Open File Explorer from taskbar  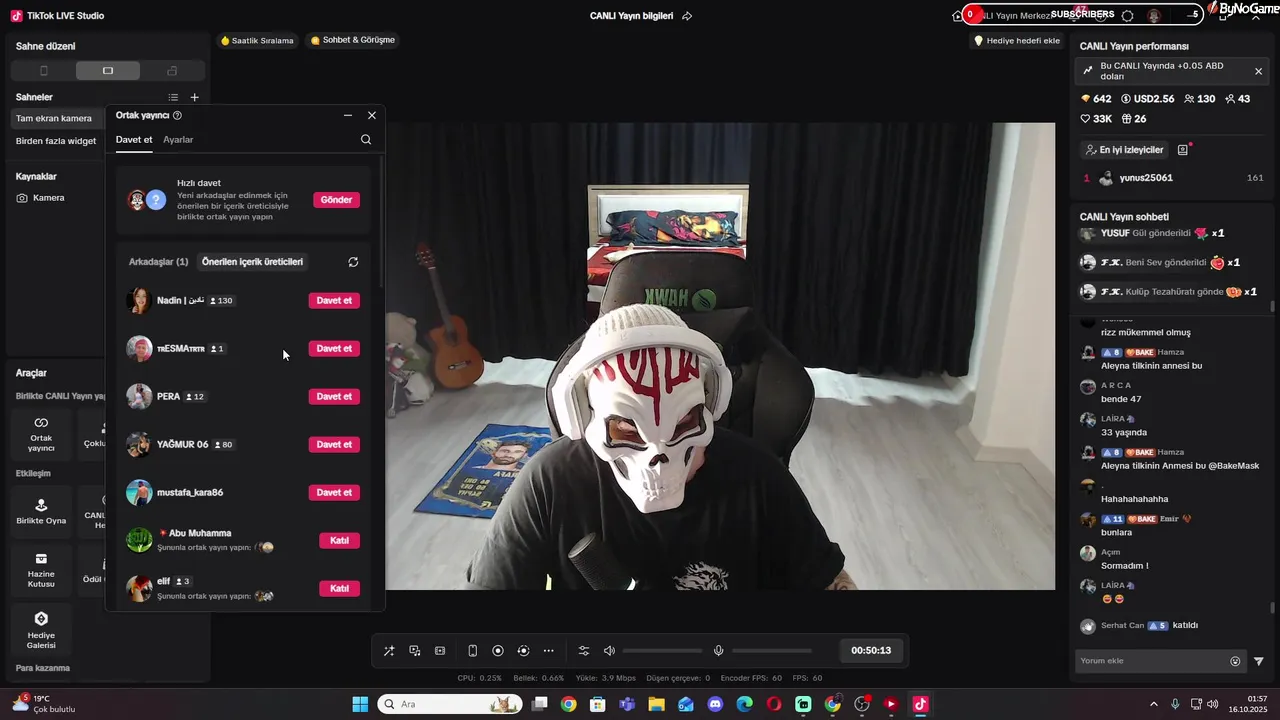(656, 705)
